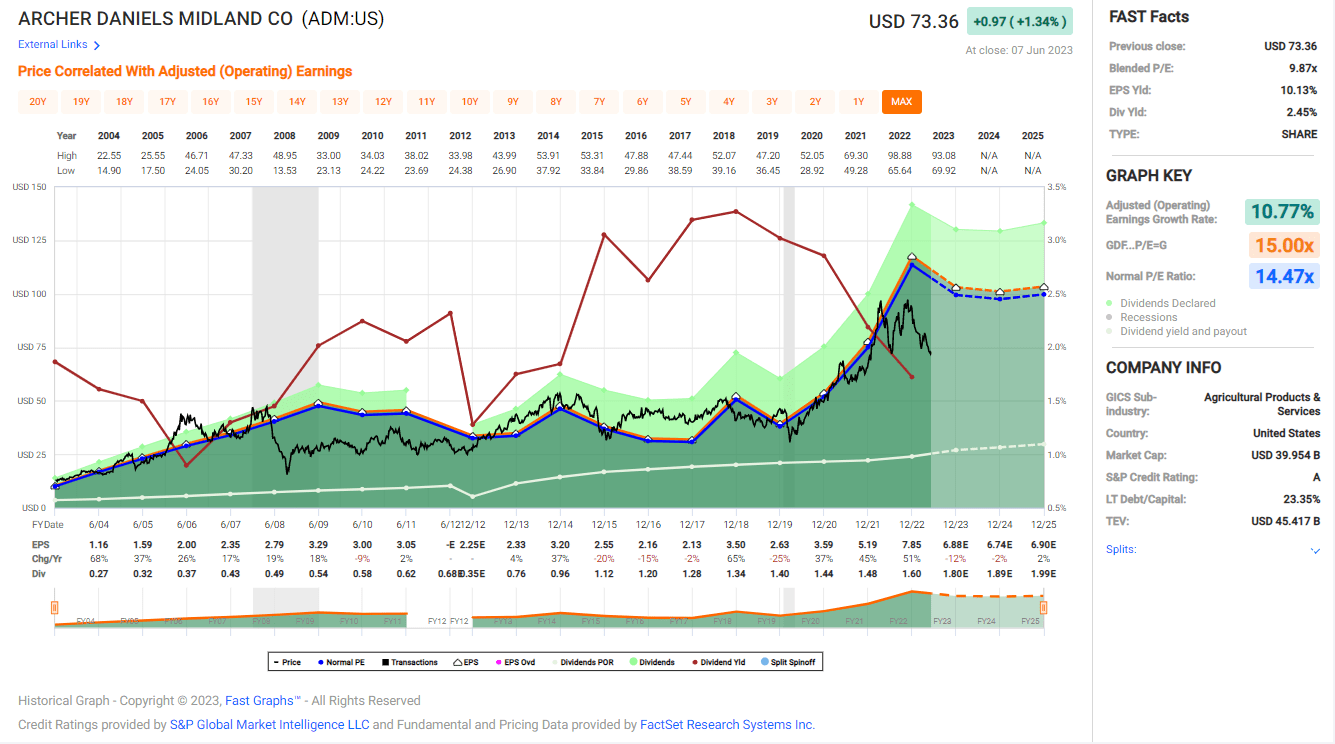This screenshot has height=744, width=1335.
Task: Open S&P Global Market Intelligence LLC link
Action: tap(268, 725)
